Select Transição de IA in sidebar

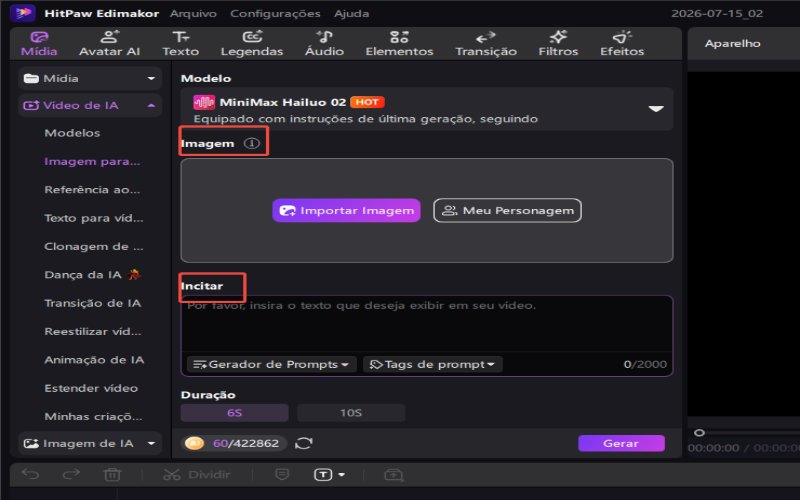coord(92,303)
